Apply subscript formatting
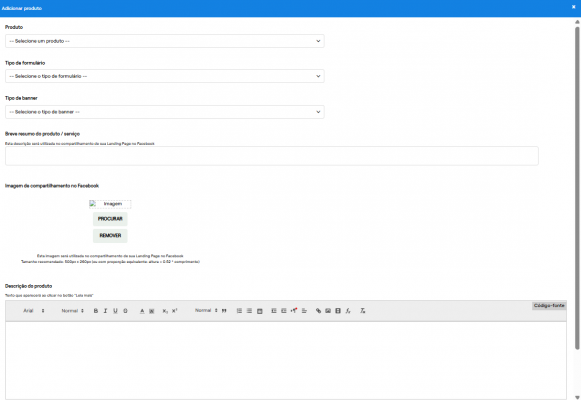 pyautogui.click(x=165, y=311)
